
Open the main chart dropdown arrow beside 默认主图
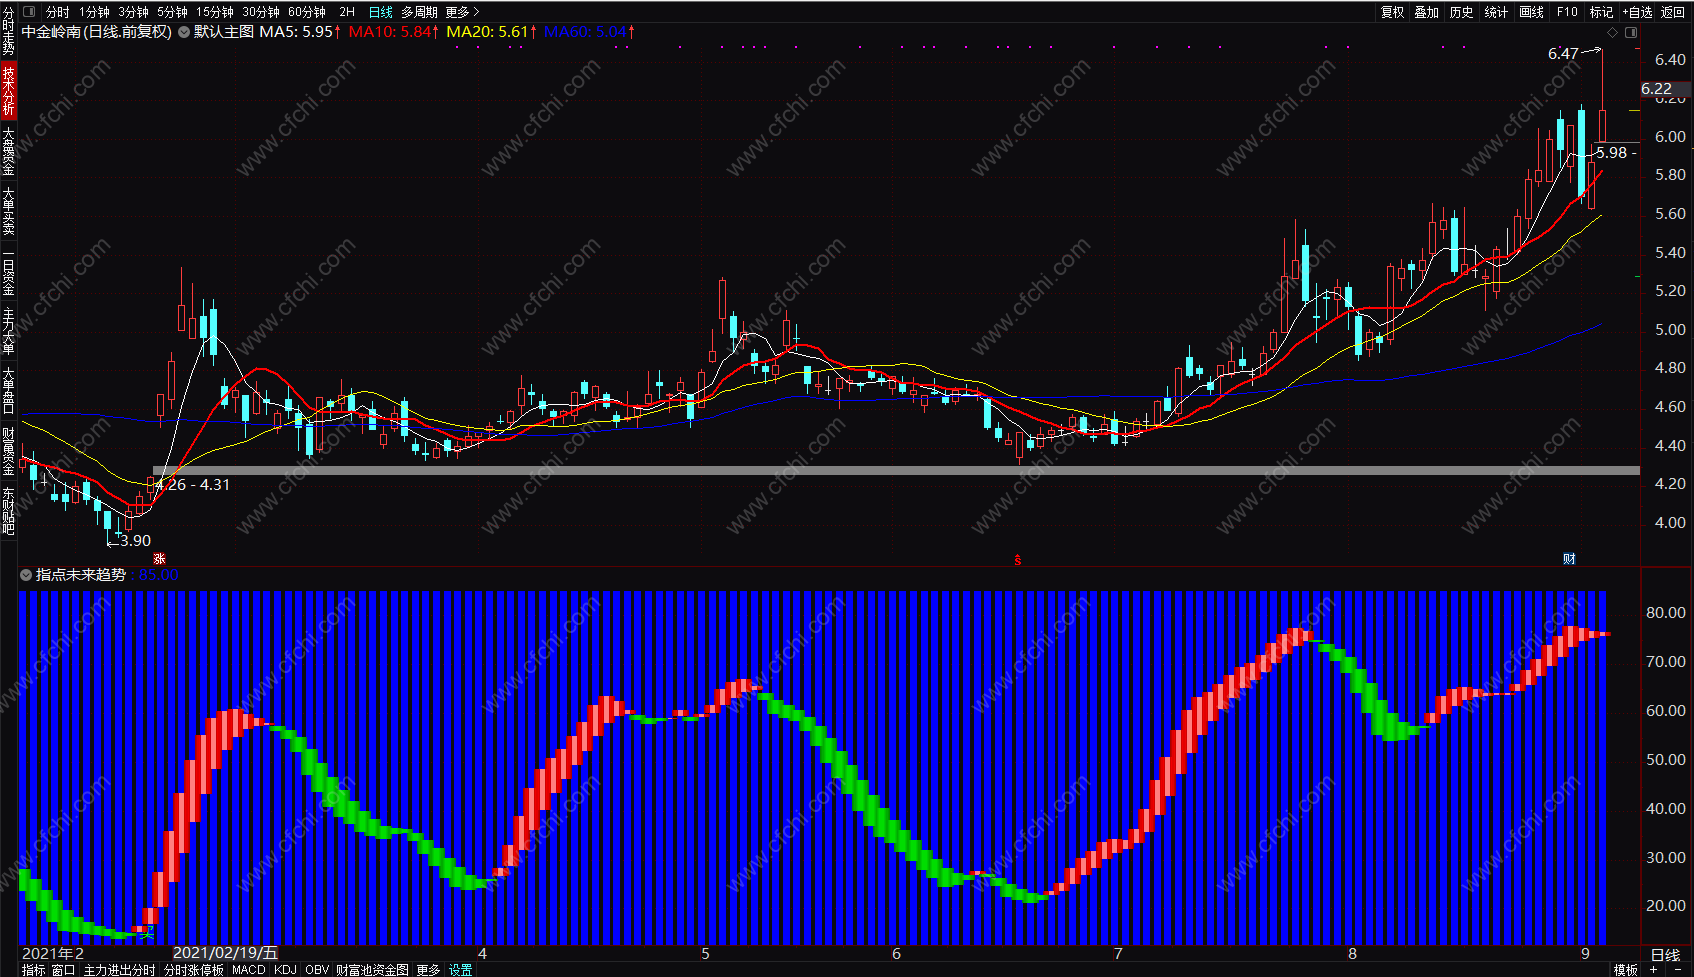[x=184, y=32]
